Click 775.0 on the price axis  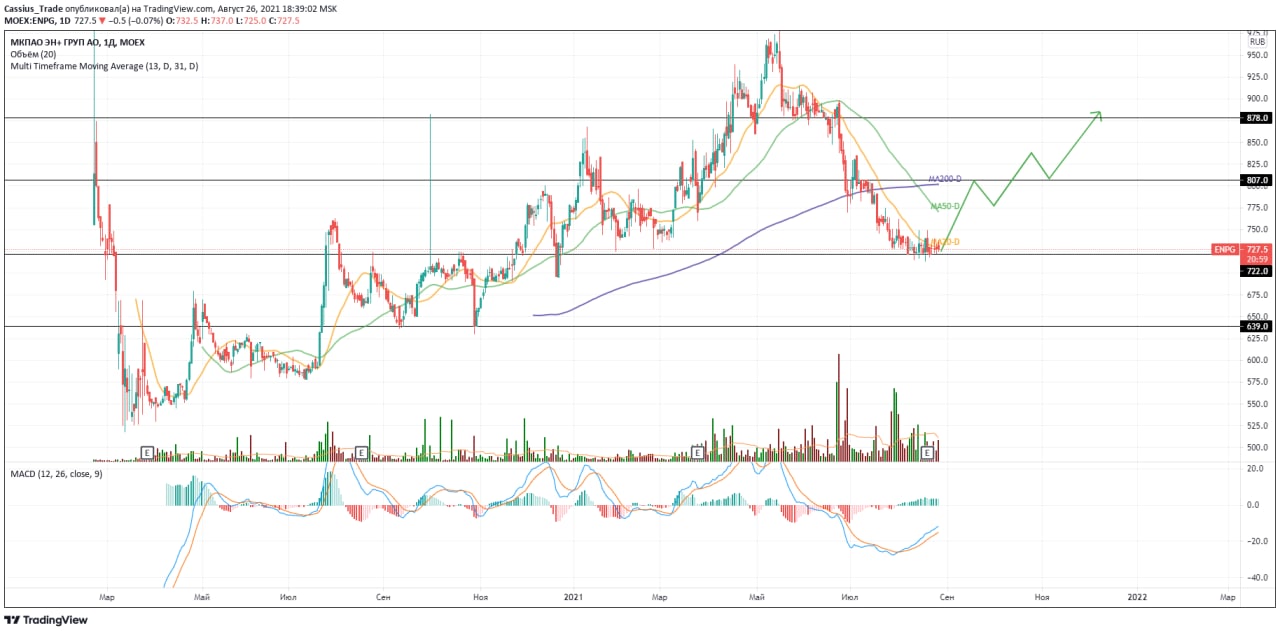1257,207
